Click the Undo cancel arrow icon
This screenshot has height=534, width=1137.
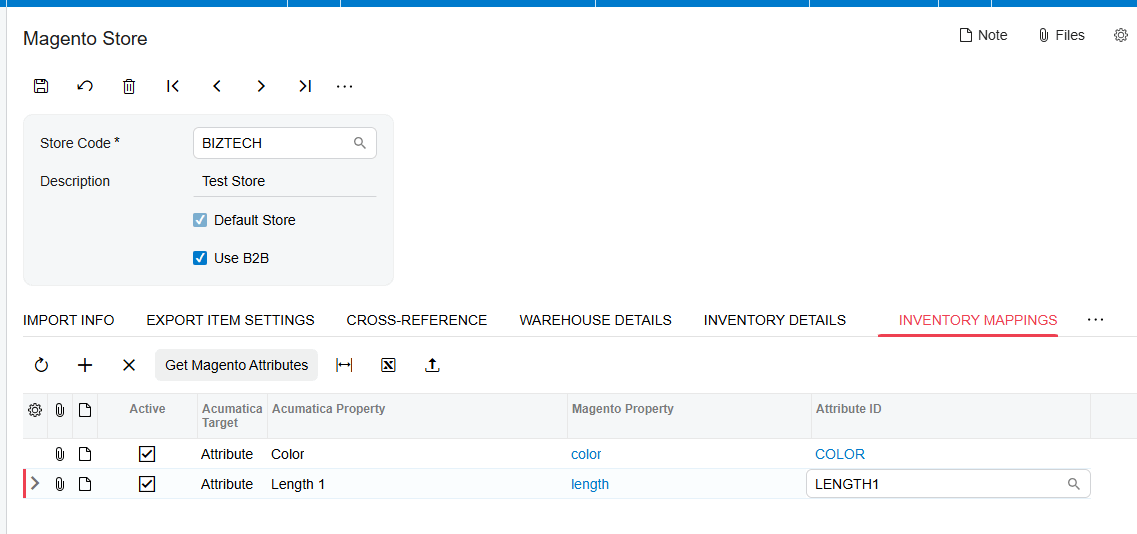85,86
